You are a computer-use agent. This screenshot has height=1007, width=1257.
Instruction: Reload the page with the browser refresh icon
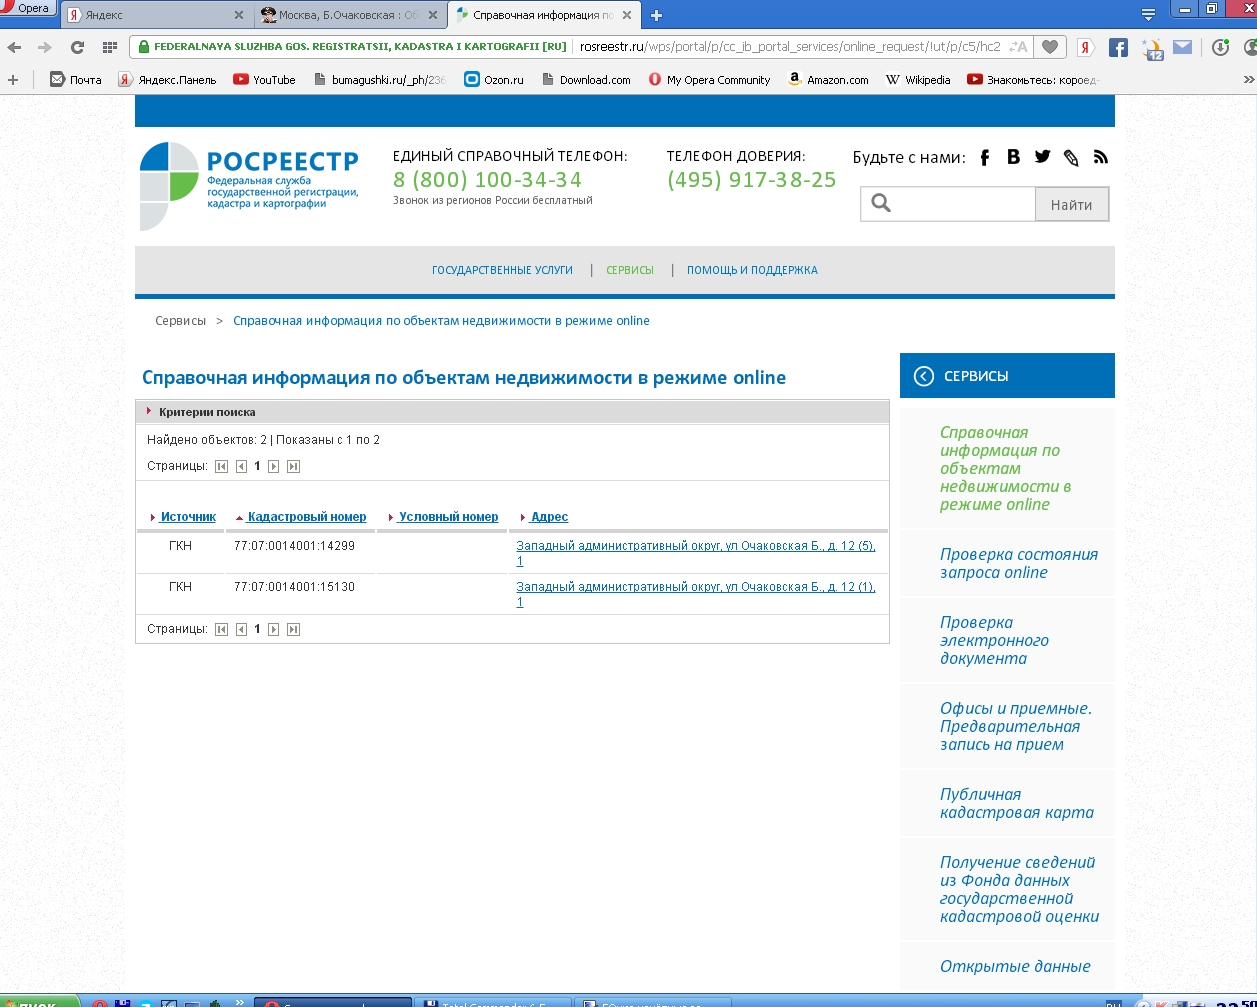(77, 47)
